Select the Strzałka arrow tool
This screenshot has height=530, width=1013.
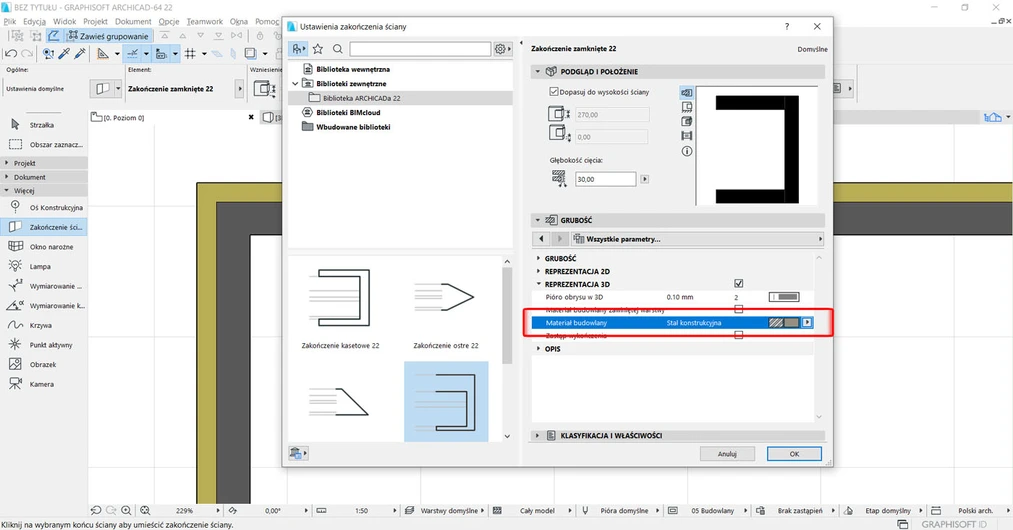[x=41, y=125]
